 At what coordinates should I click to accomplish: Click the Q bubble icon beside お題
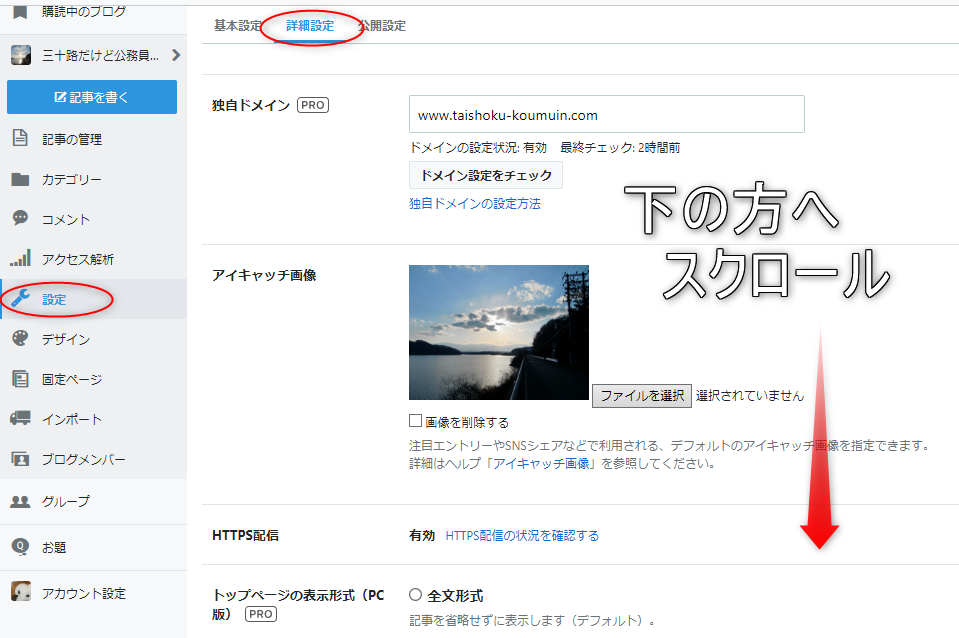(x=20, y=546)
